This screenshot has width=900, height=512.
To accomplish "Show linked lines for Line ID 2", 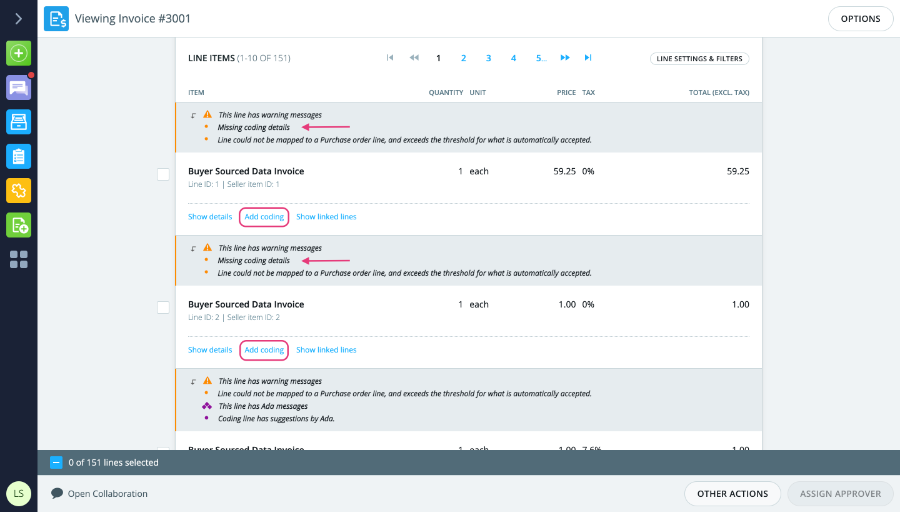I will pos(326,350).
